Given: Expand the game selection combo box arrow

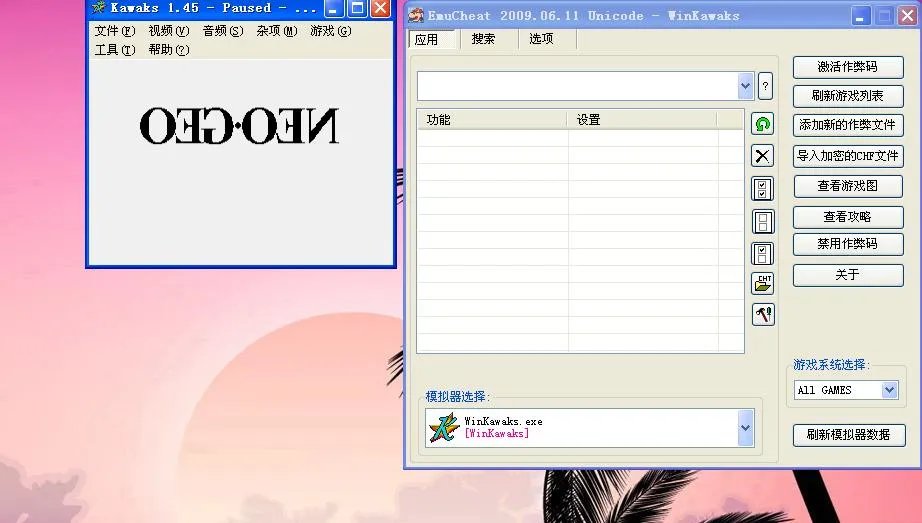Looking at the screenshot, I should point(746,86).
